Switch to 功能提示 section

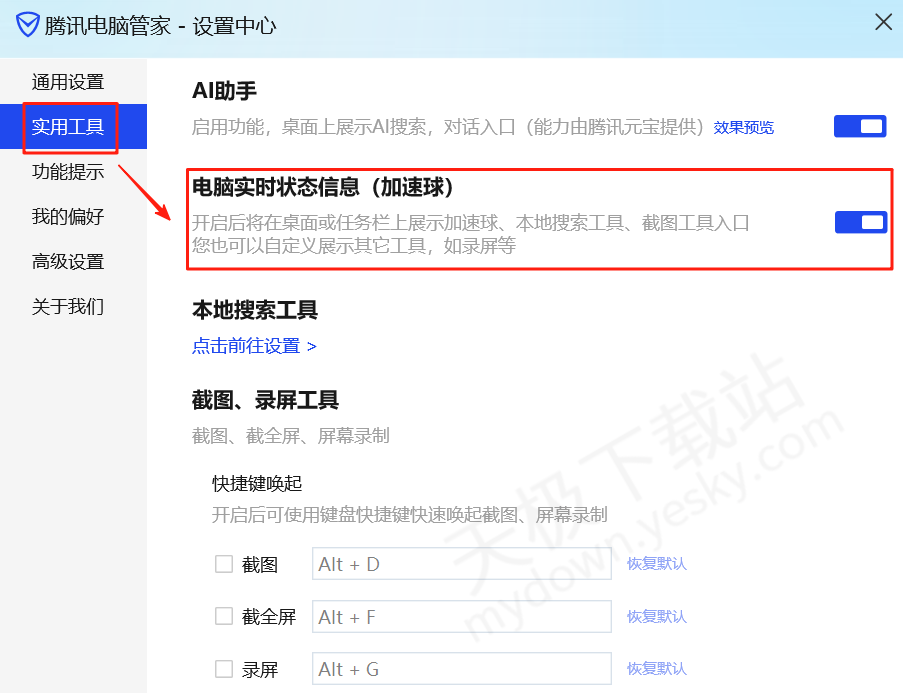pyautogui.click(x=68, y=172)
